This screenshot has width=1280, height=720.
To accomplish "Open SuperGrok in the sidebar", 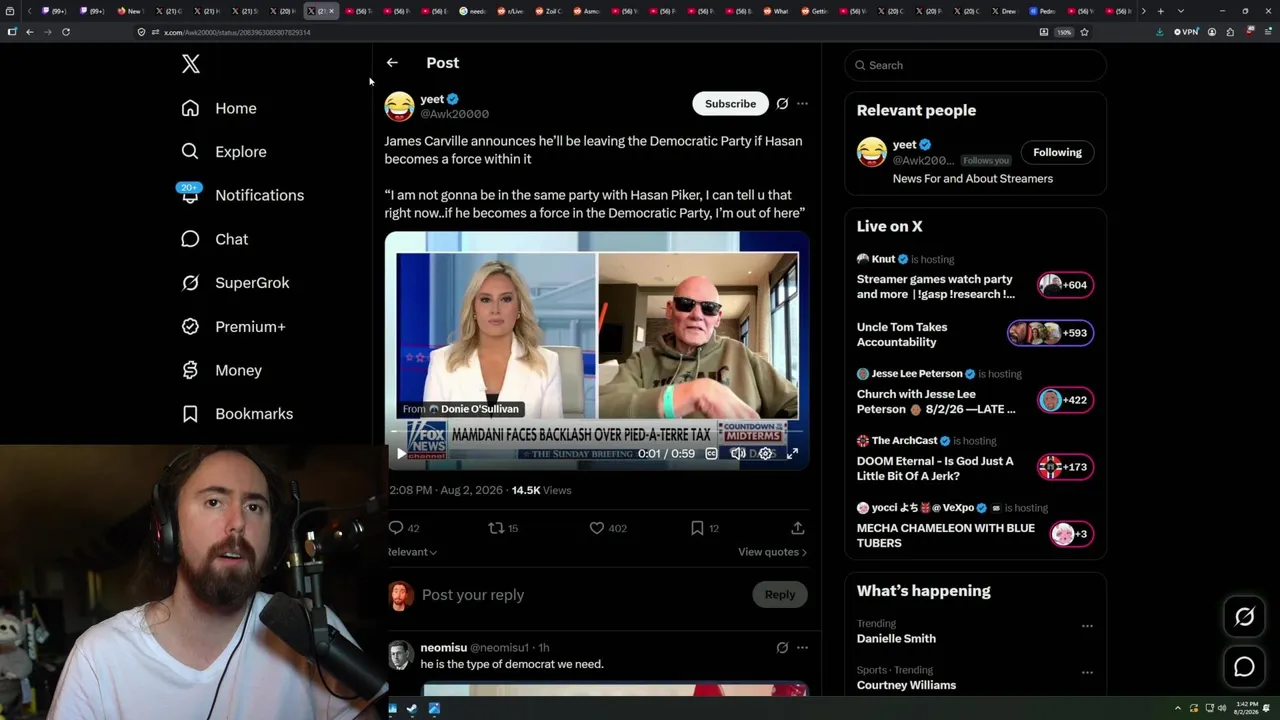I will [x=235, y=283].
